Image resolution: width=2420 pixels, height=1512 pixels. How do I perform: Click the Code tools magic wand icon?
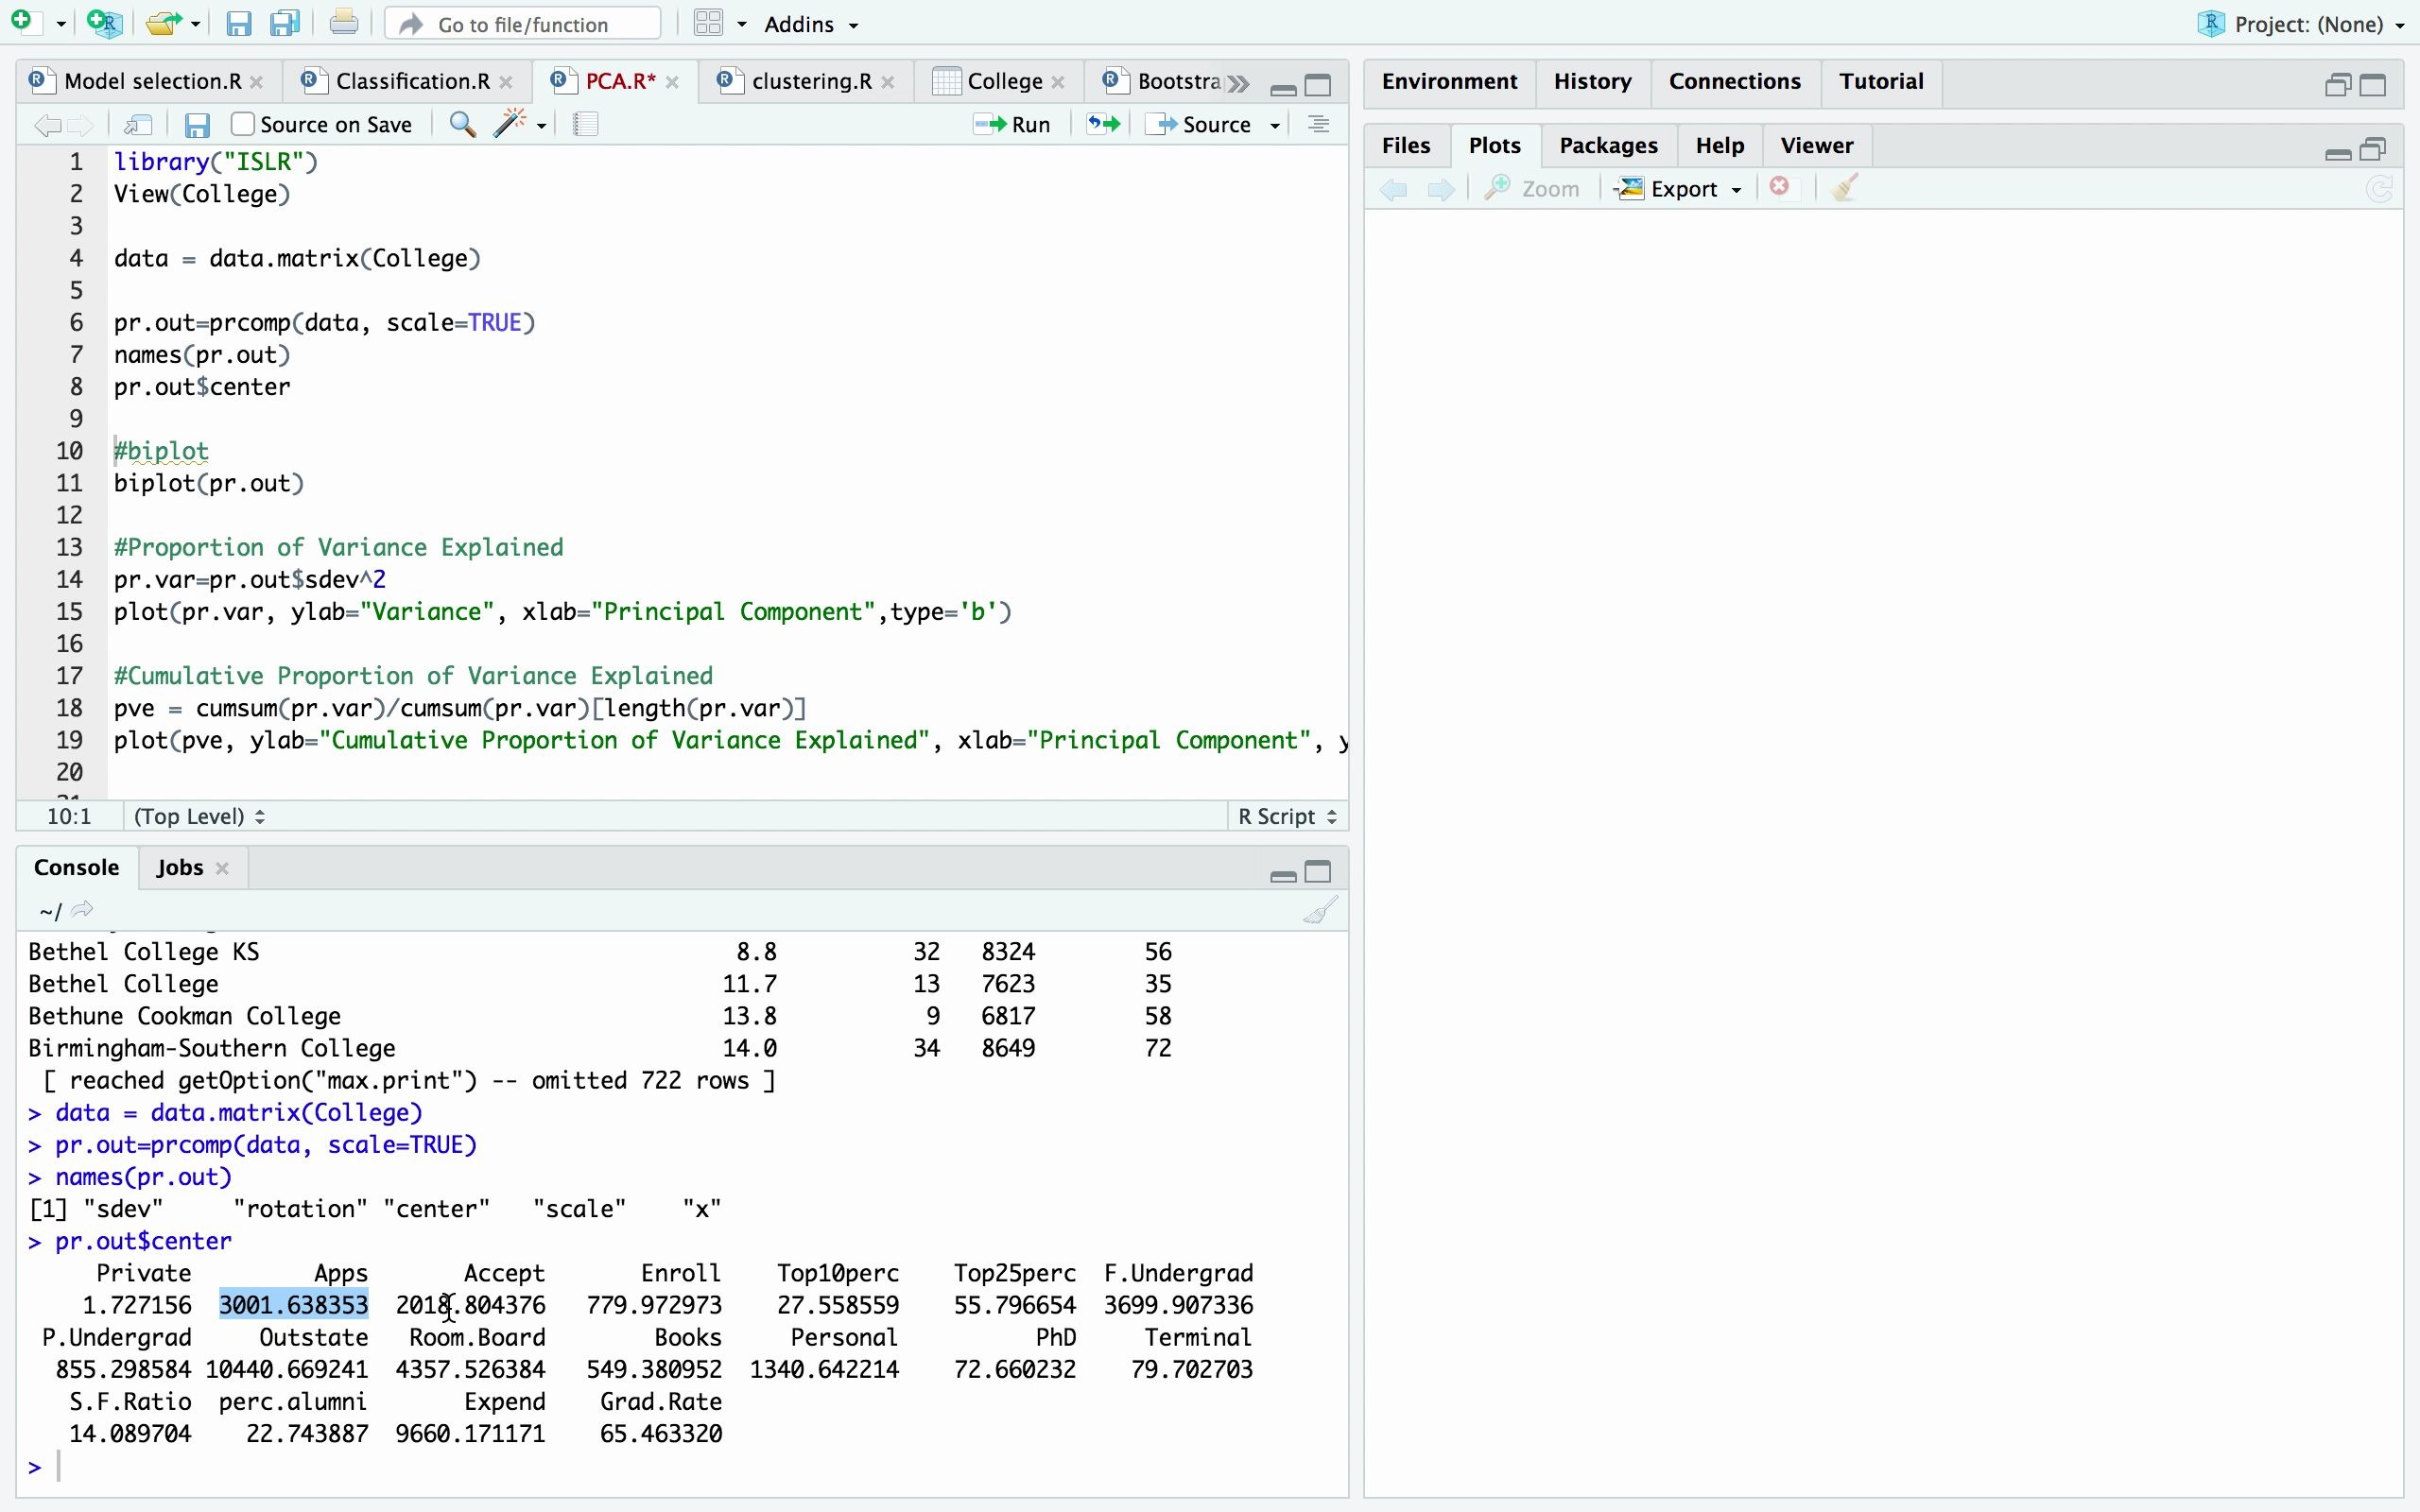pyautogui.click(x=510, y=123)
